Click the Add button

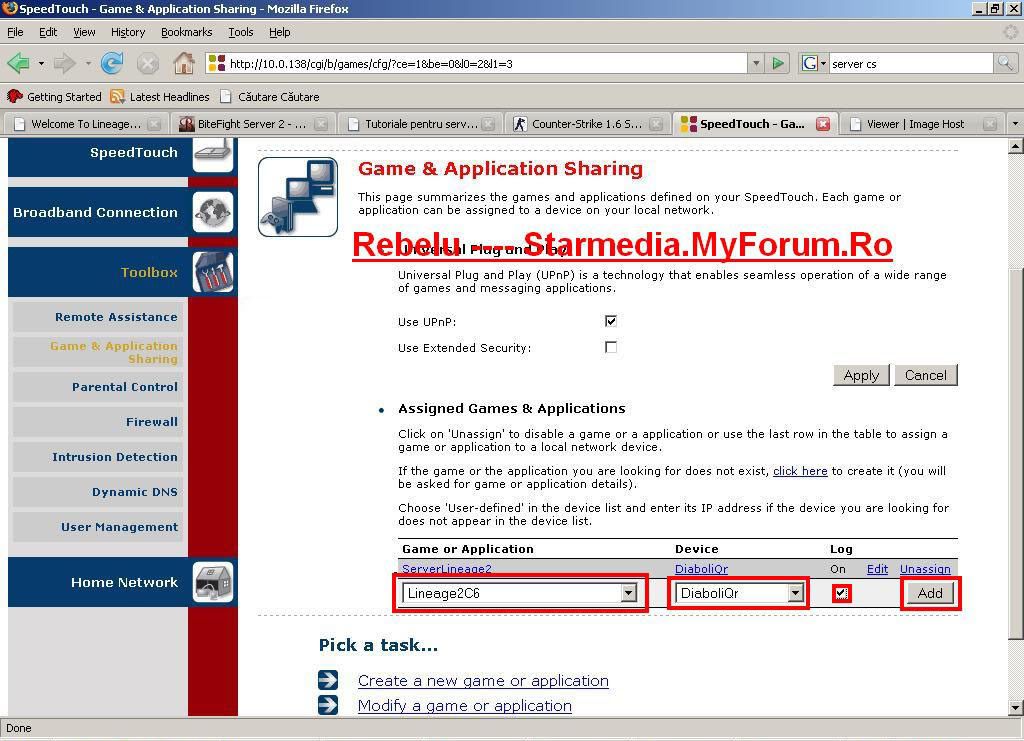click(930, 593)
